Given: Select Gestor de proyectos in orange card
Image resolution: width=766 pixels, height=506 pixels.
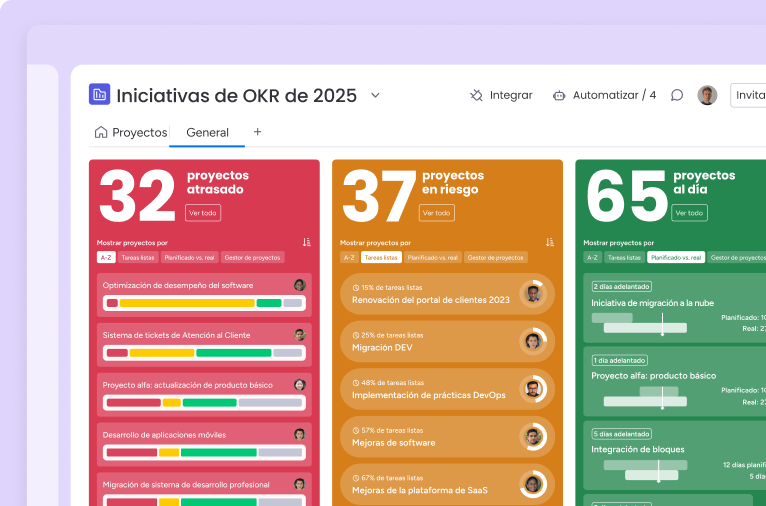Looking at the screenshot, I should point(496,257).
